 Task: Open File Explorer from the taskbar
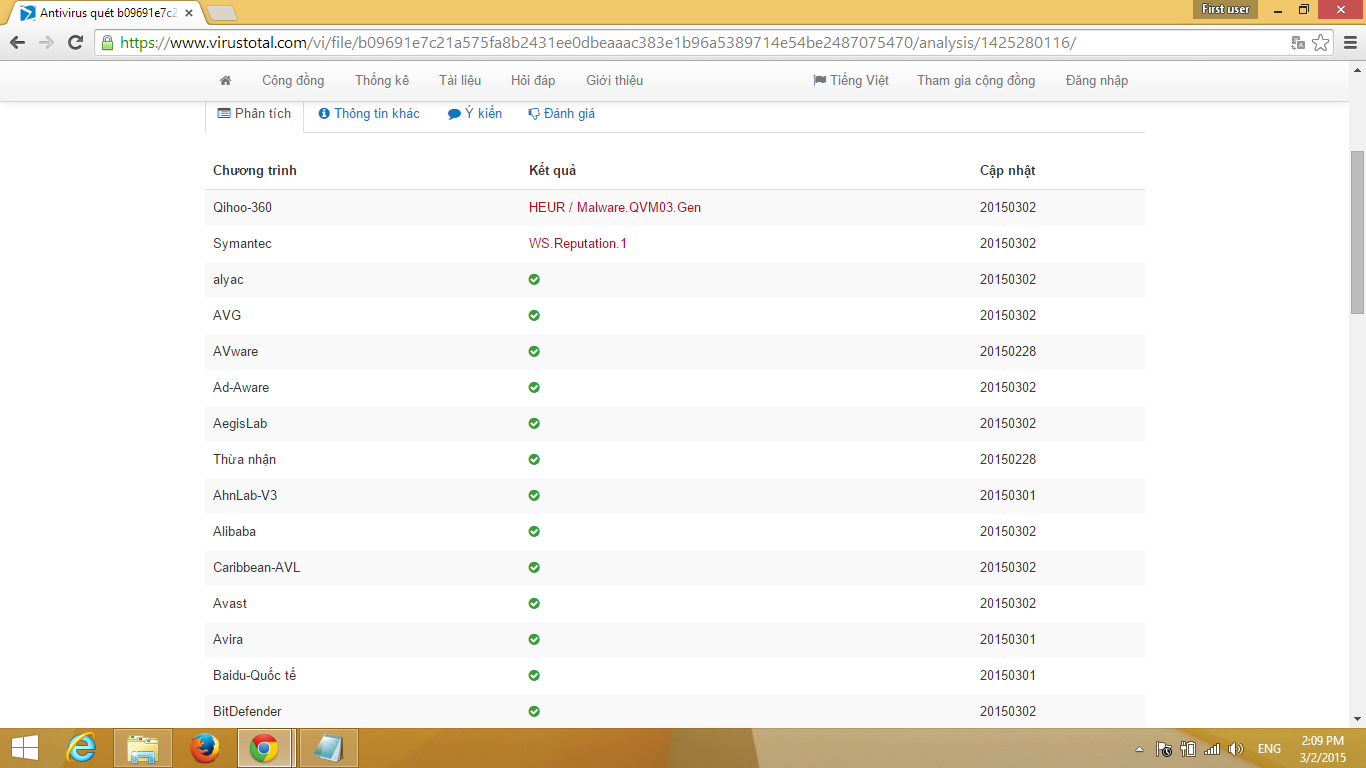tap(143, 748)
